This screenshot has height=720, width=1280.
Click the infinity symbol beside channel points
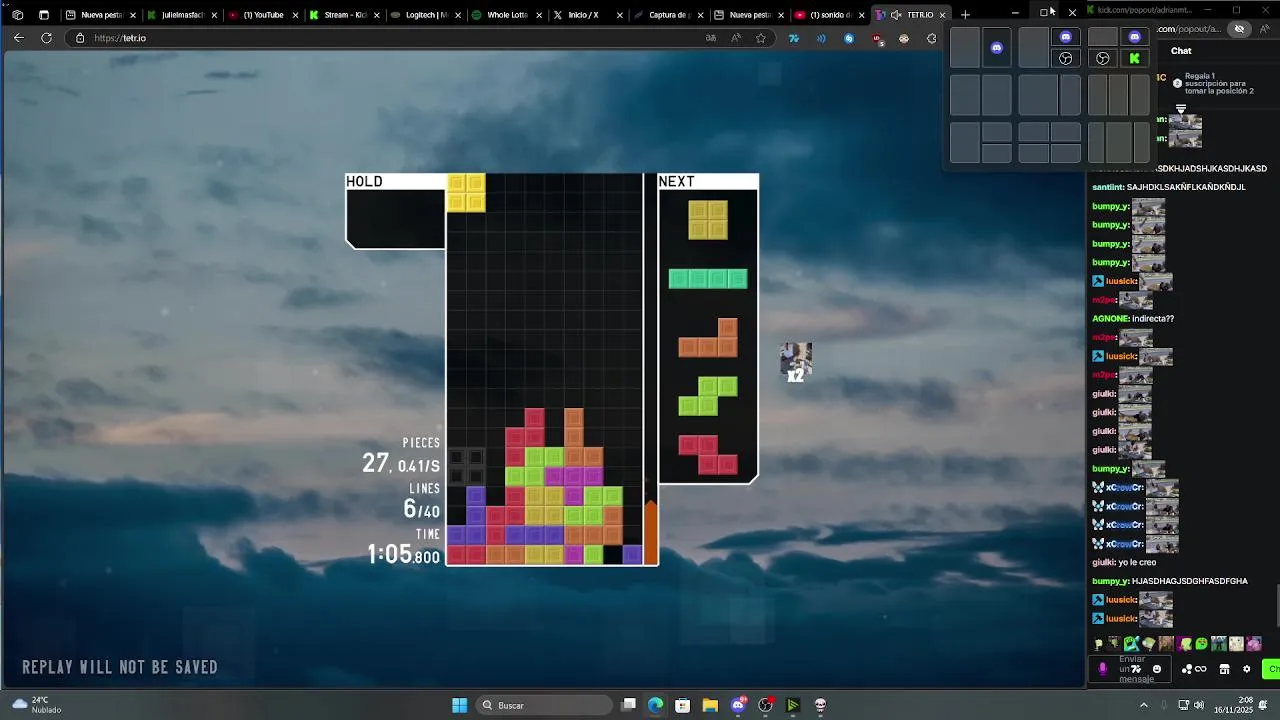pyautogui.click(x=1200, y=670)
